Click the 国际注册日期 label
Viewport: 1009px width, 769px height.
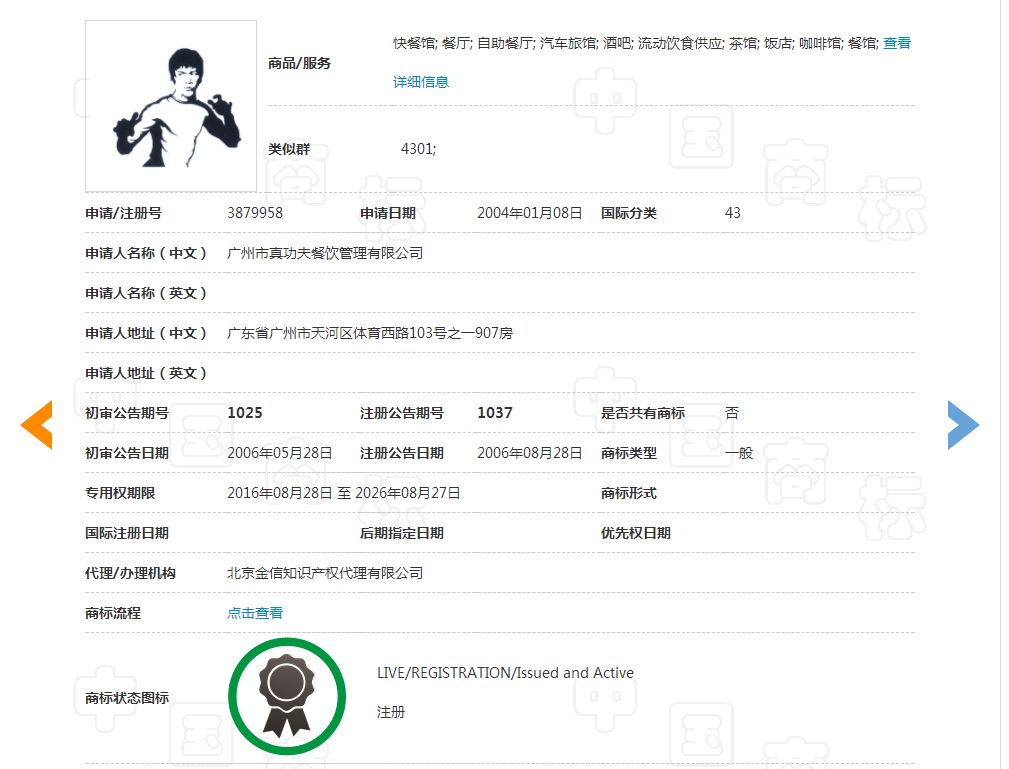(127, 533)
